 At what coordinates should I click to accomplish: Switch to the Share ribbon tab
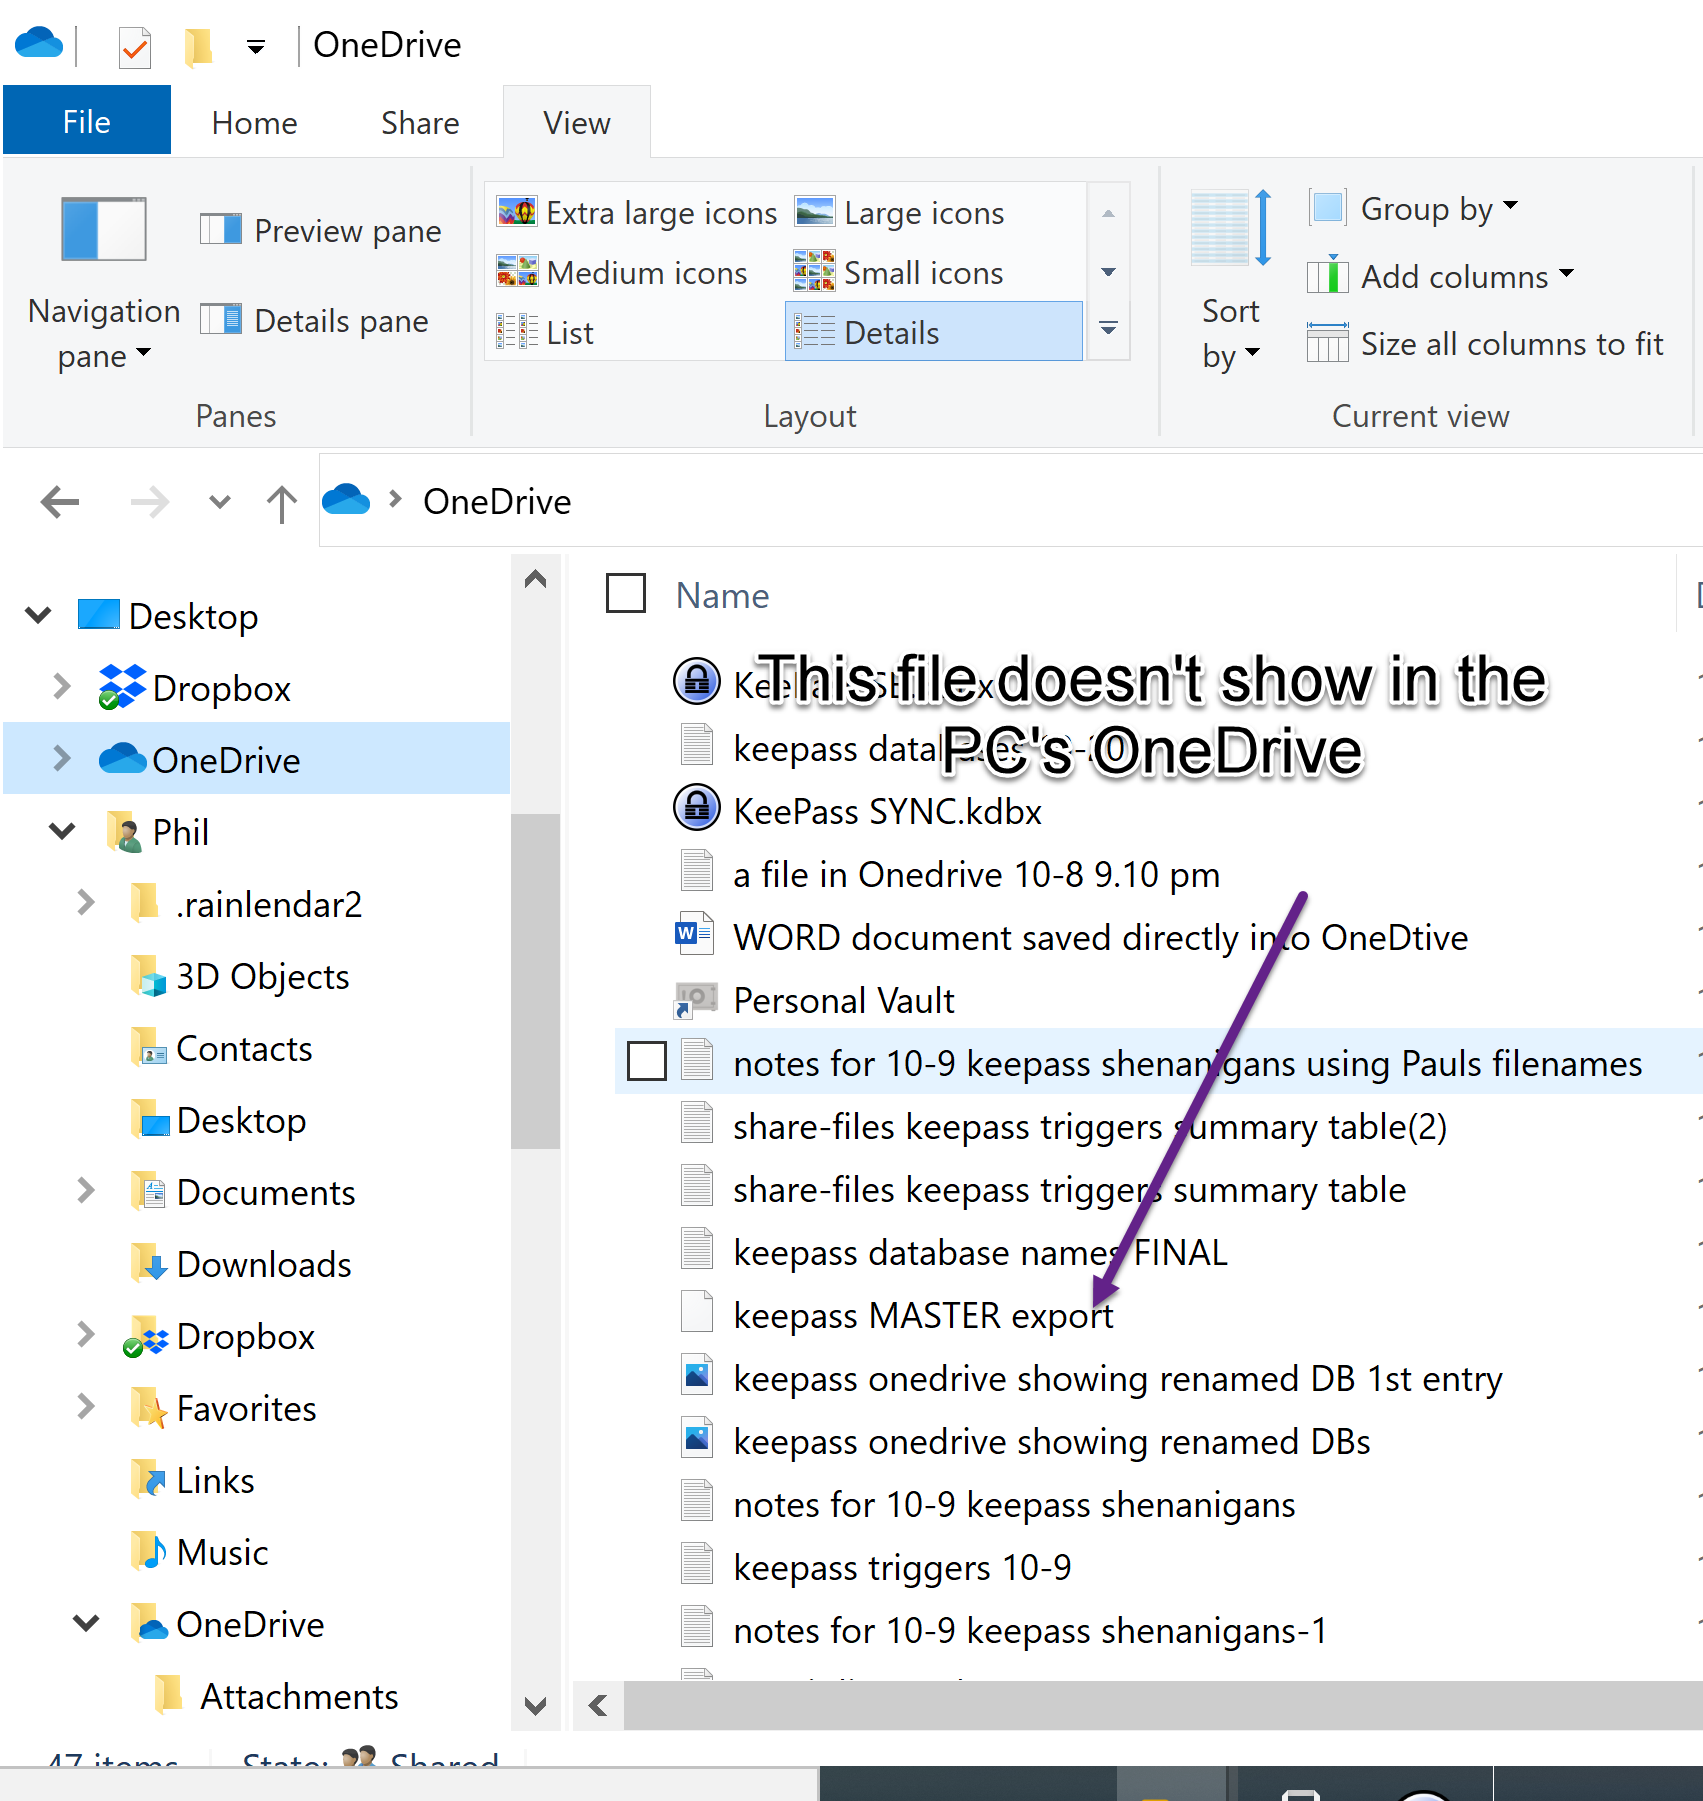point(420,122)
